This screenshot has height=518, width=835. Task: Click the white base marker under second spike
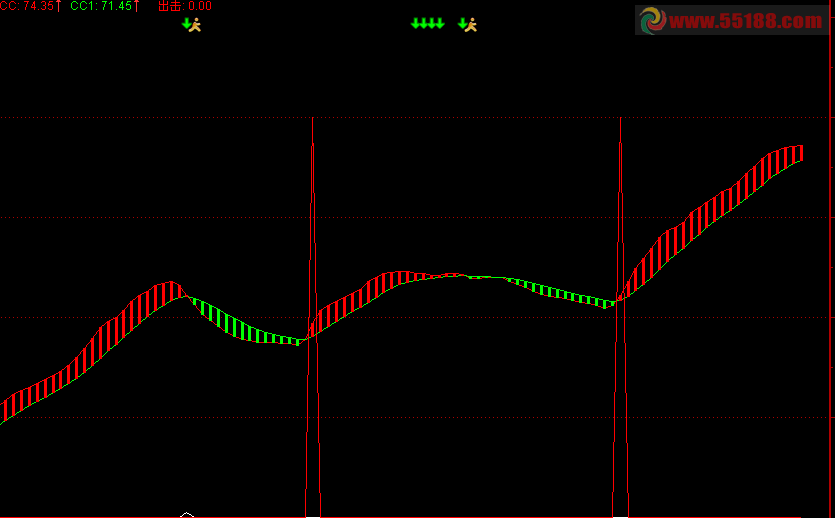coord(620,516)
